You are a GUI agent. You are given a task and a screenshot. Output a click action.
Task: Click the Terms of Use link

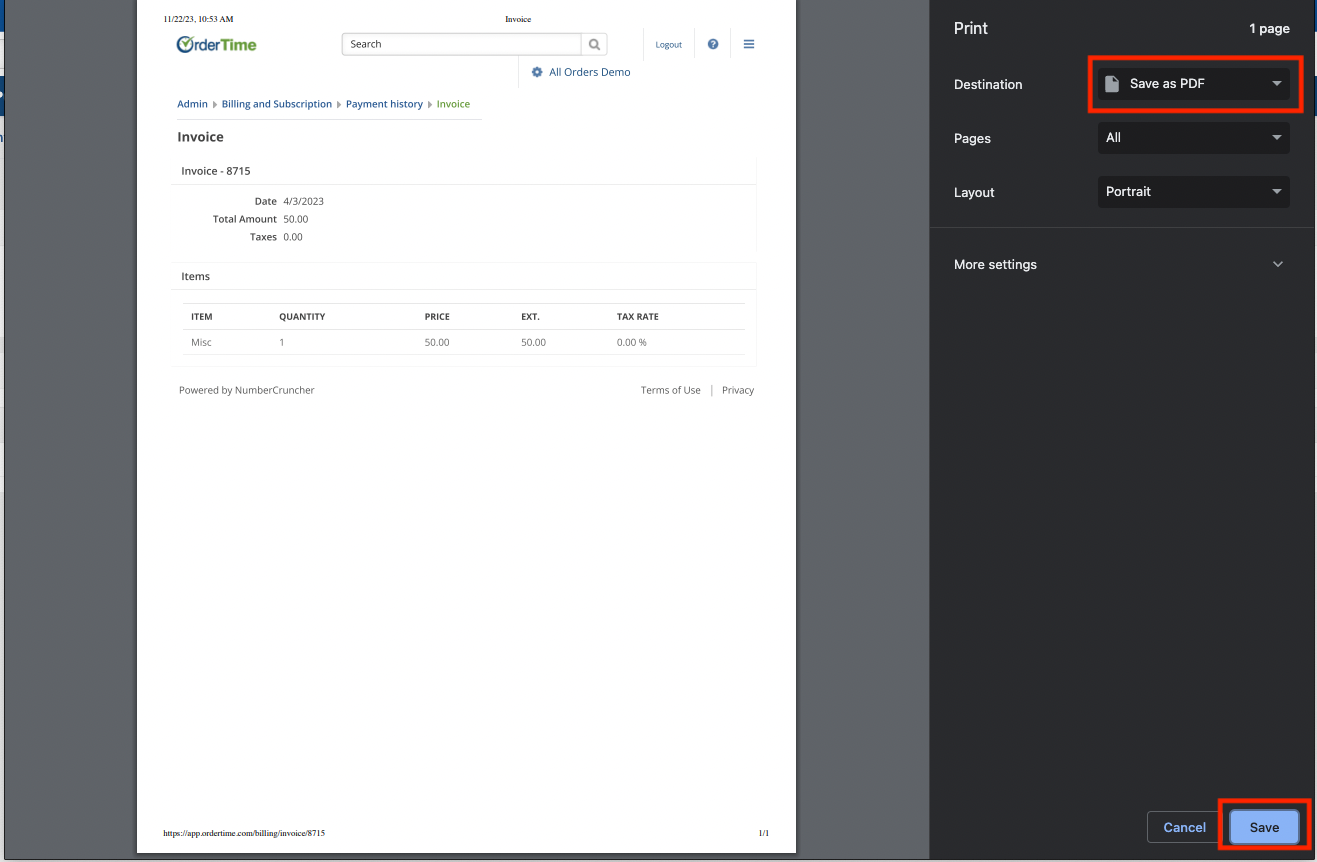tap(671, 390)
